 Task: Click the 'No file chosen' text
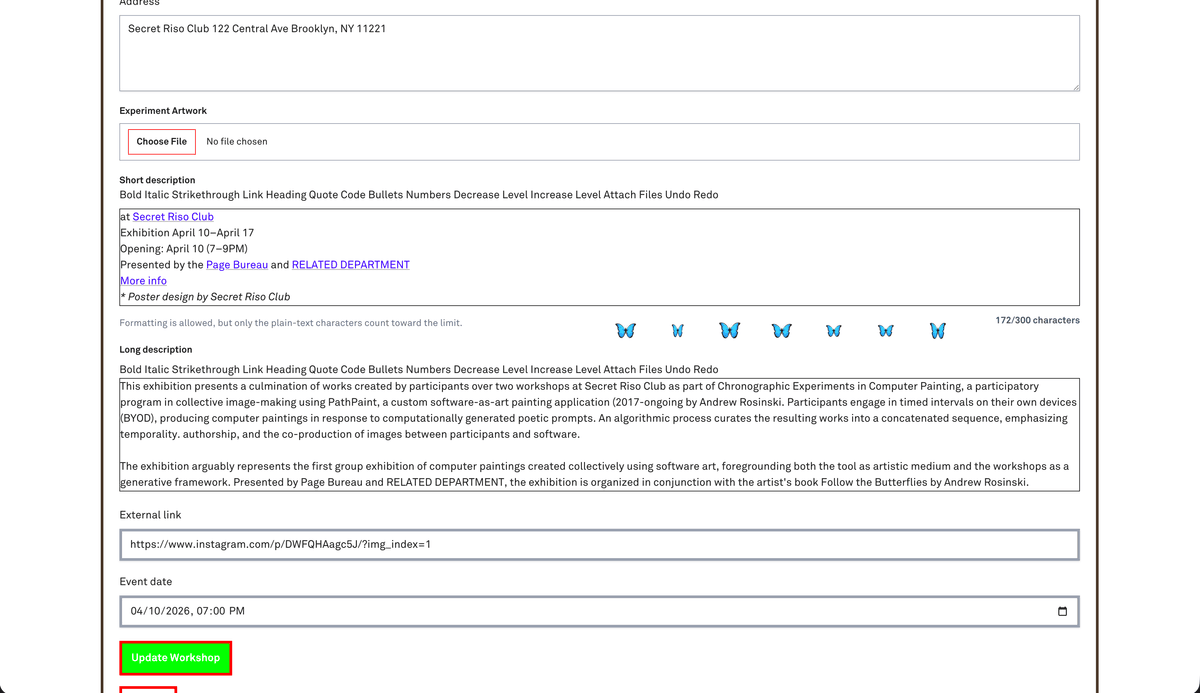[x=237, y=142]
